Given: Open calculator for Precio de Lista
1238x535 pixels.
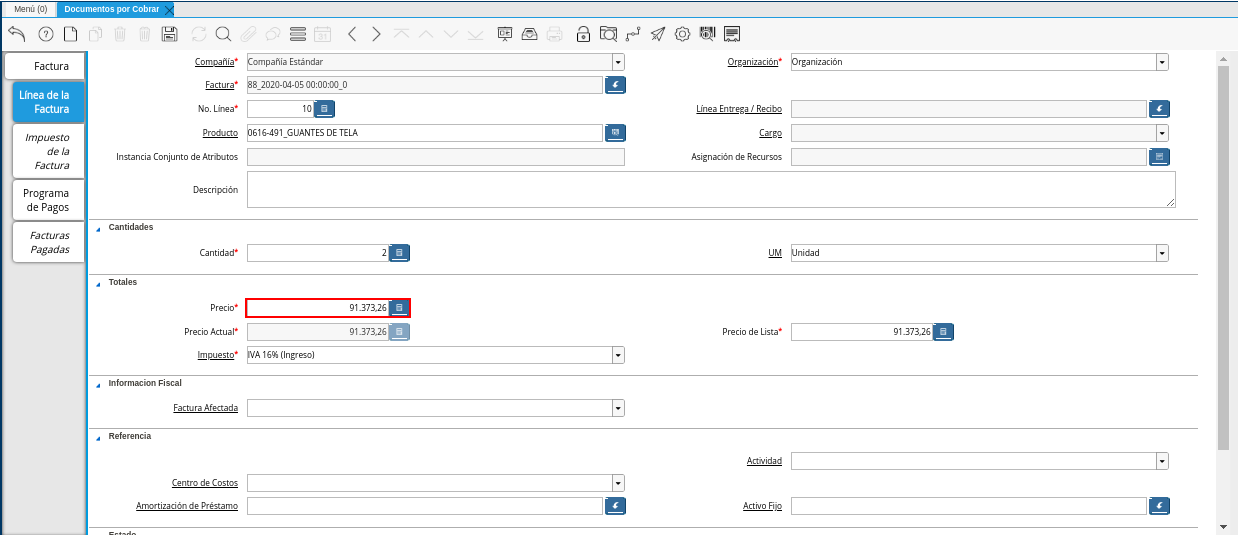Looking at the screenshot, I should (943, 332).
